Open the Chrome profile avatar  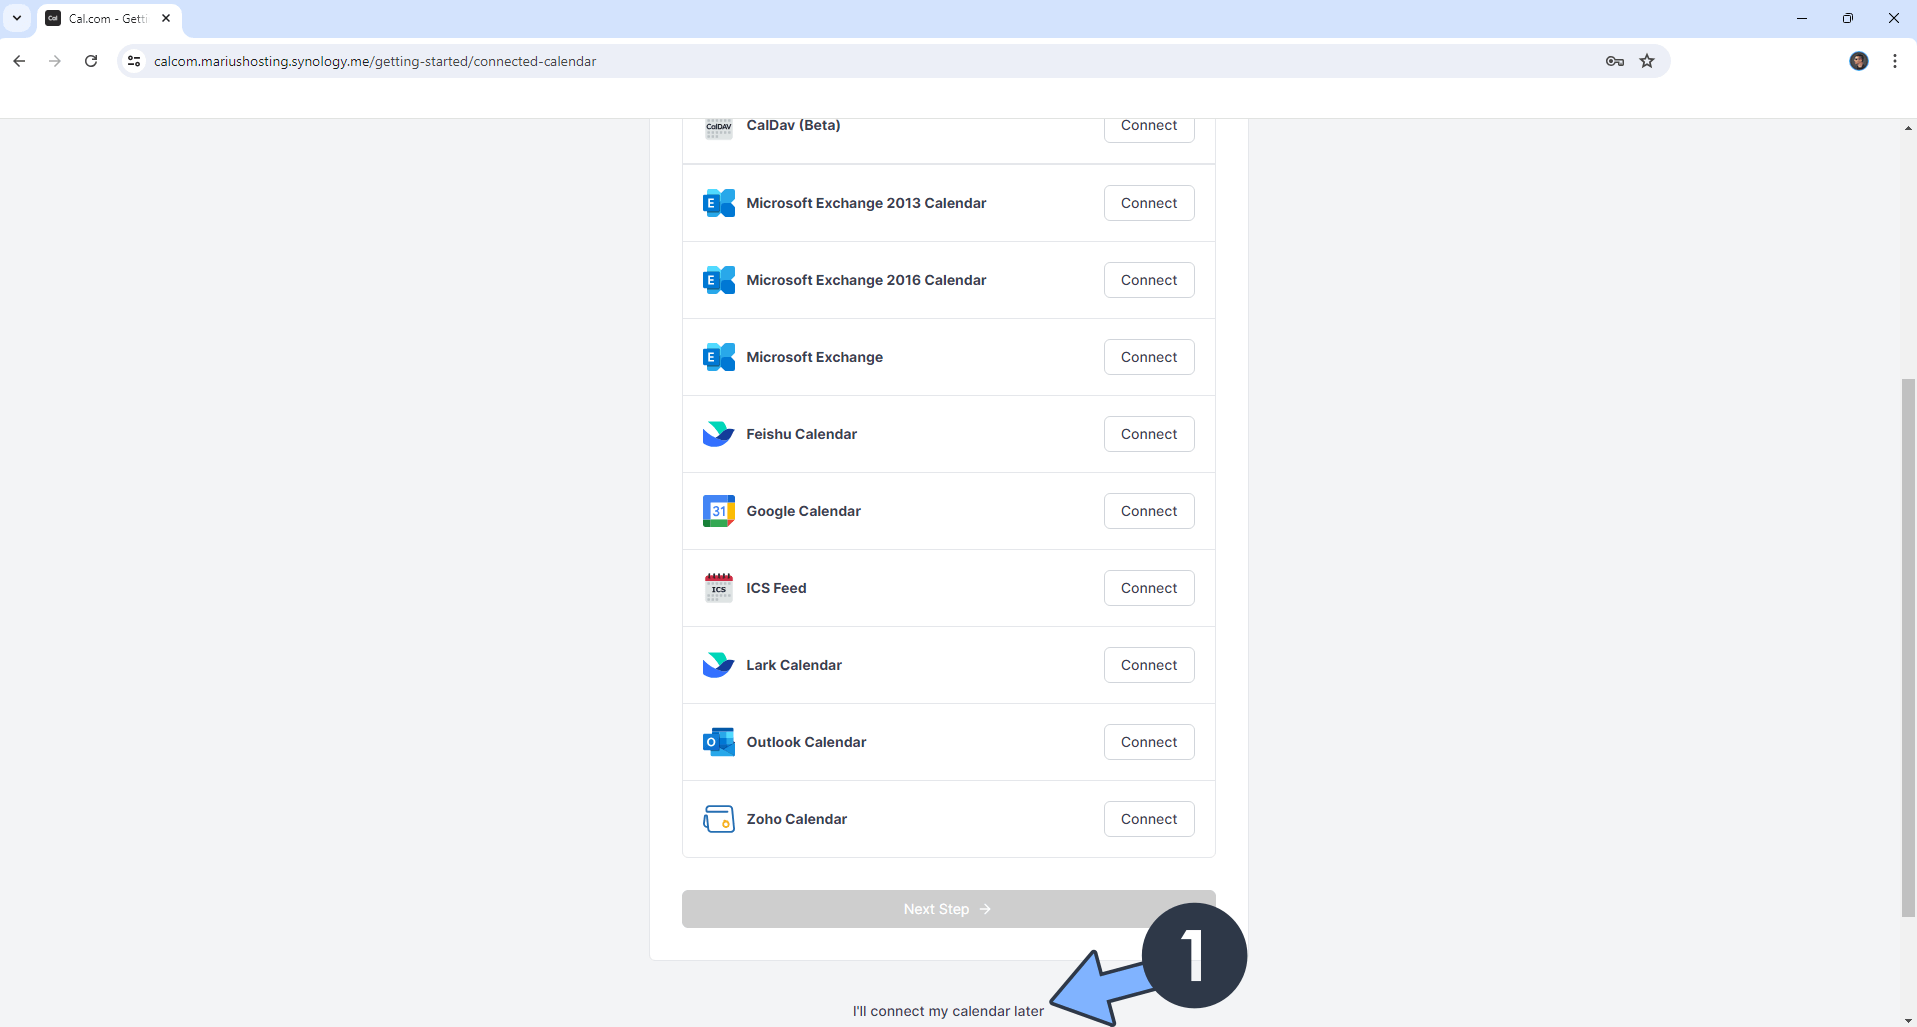1859,61
